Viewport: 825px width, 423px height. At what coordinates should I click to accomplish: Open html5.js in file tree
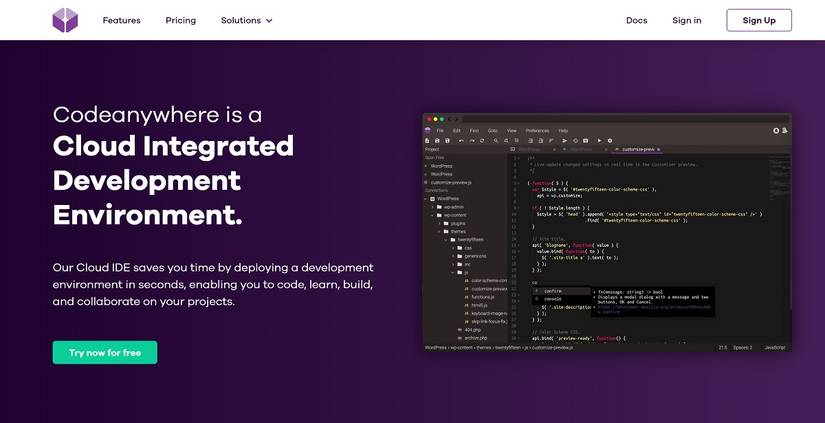click(479, 305)
